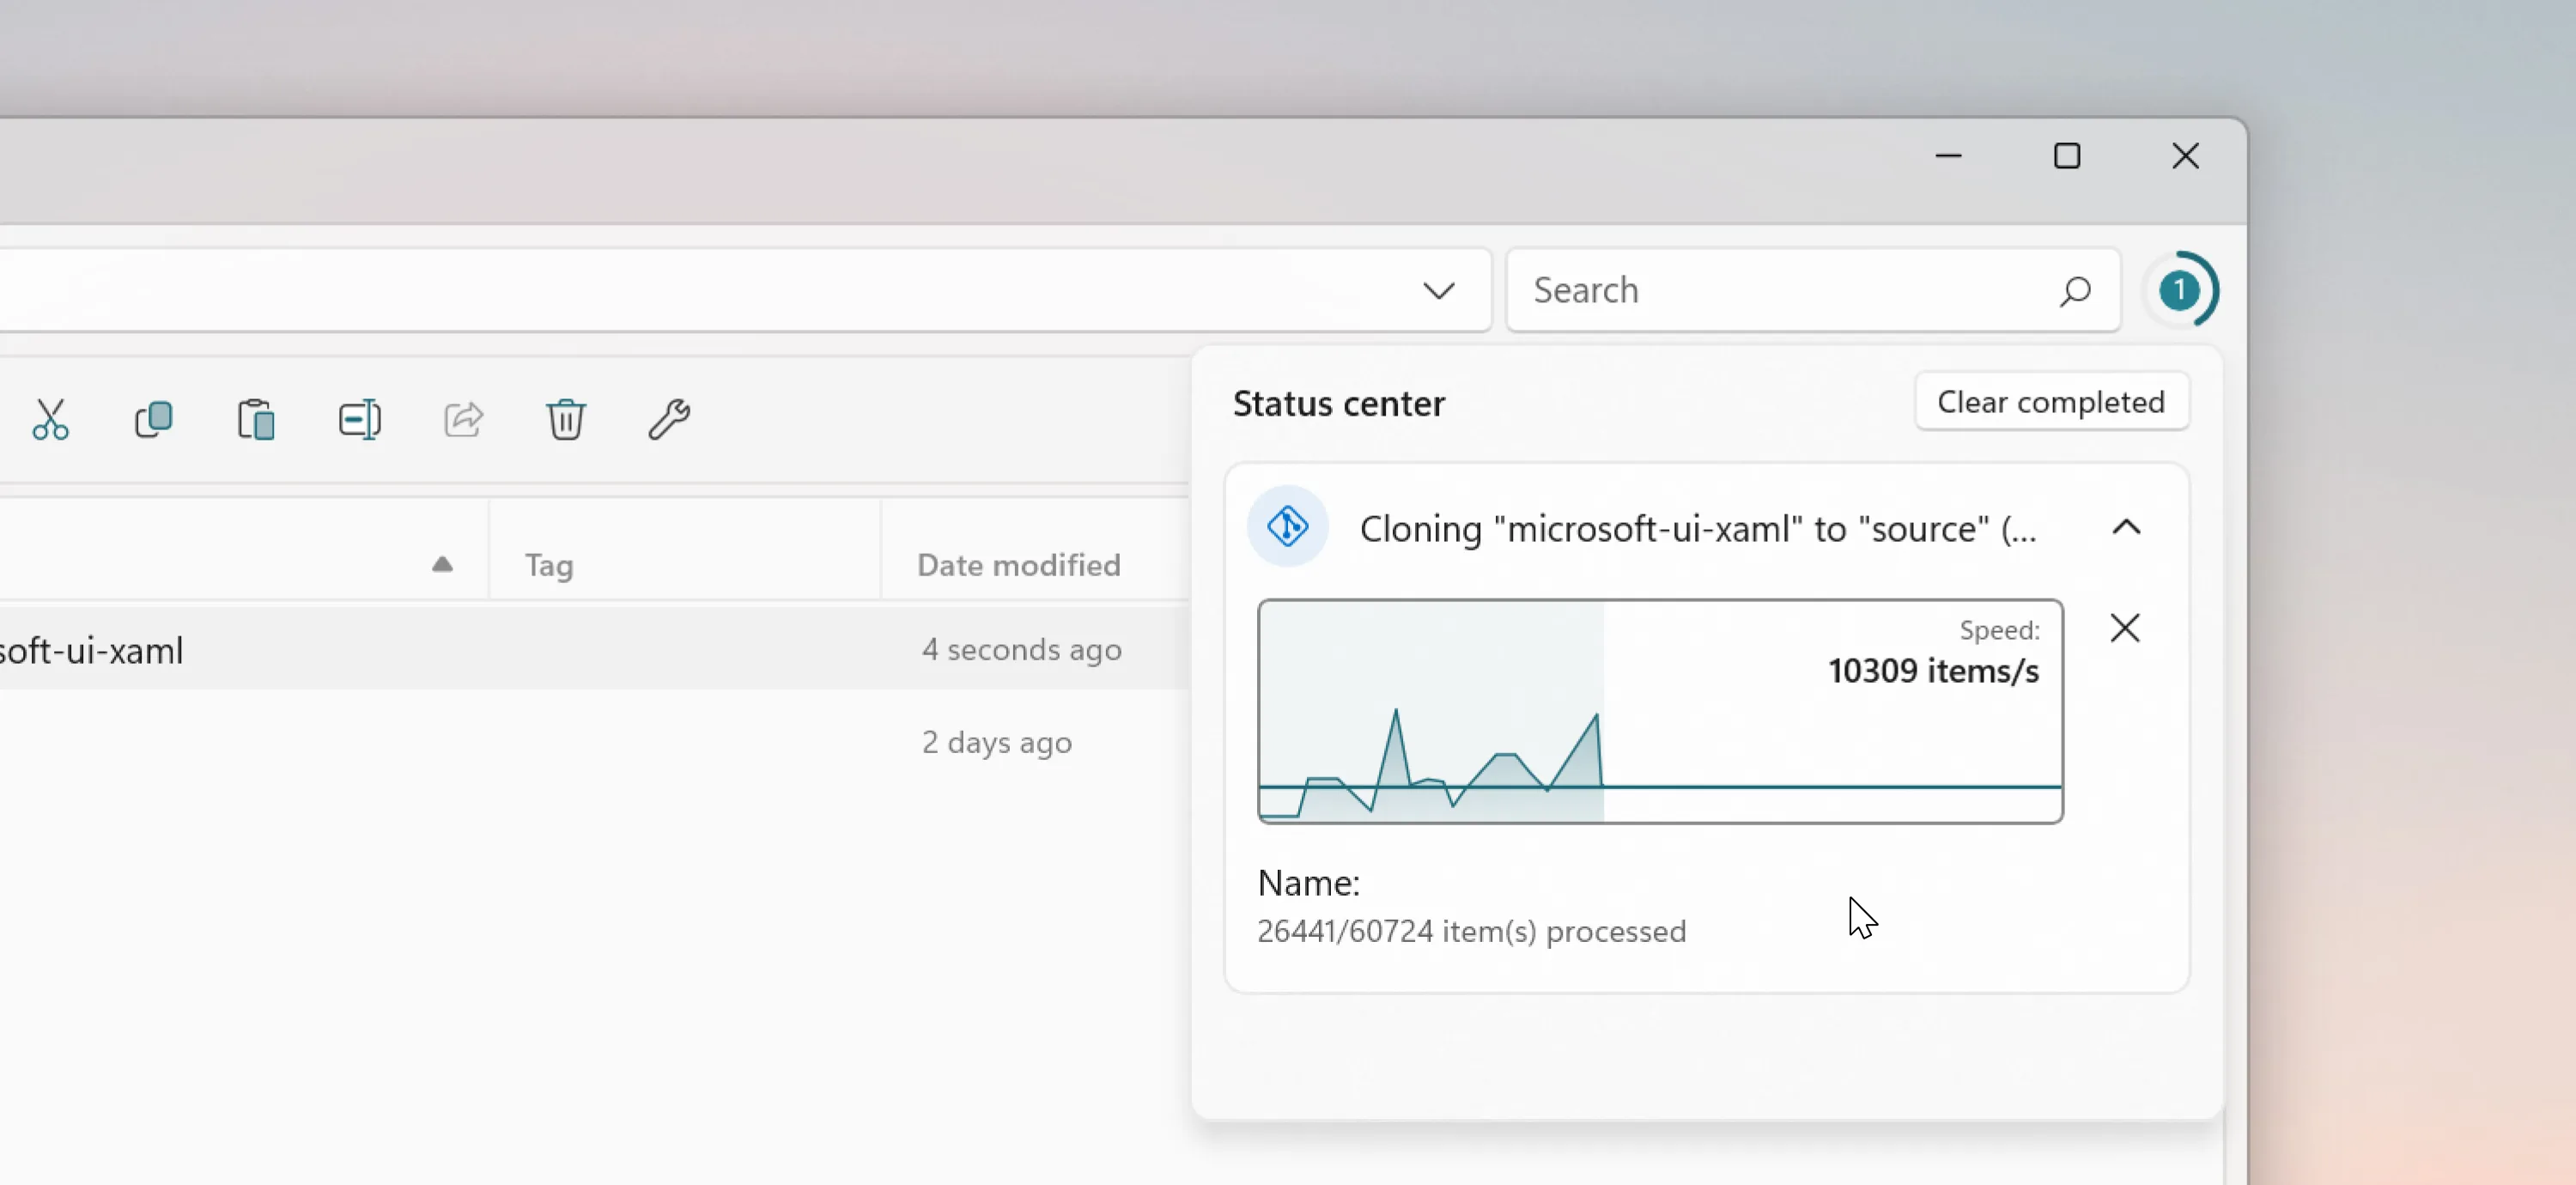Click the git clone operation icon
Viewport: 2576px width, 1185px height.
point(1288,526)
